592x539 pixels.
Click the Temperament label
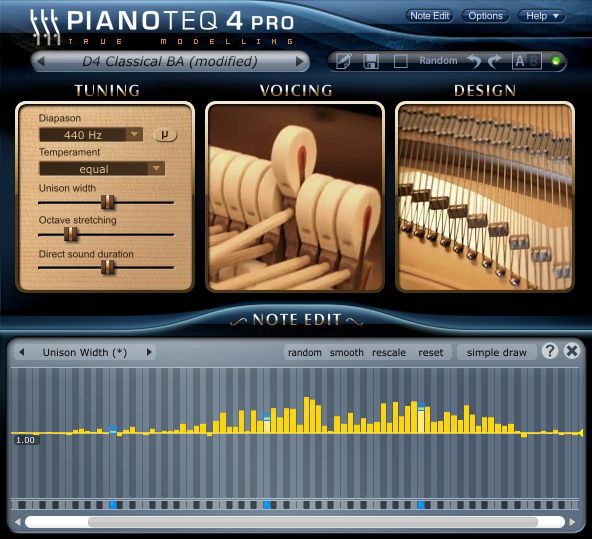point(69,152)
